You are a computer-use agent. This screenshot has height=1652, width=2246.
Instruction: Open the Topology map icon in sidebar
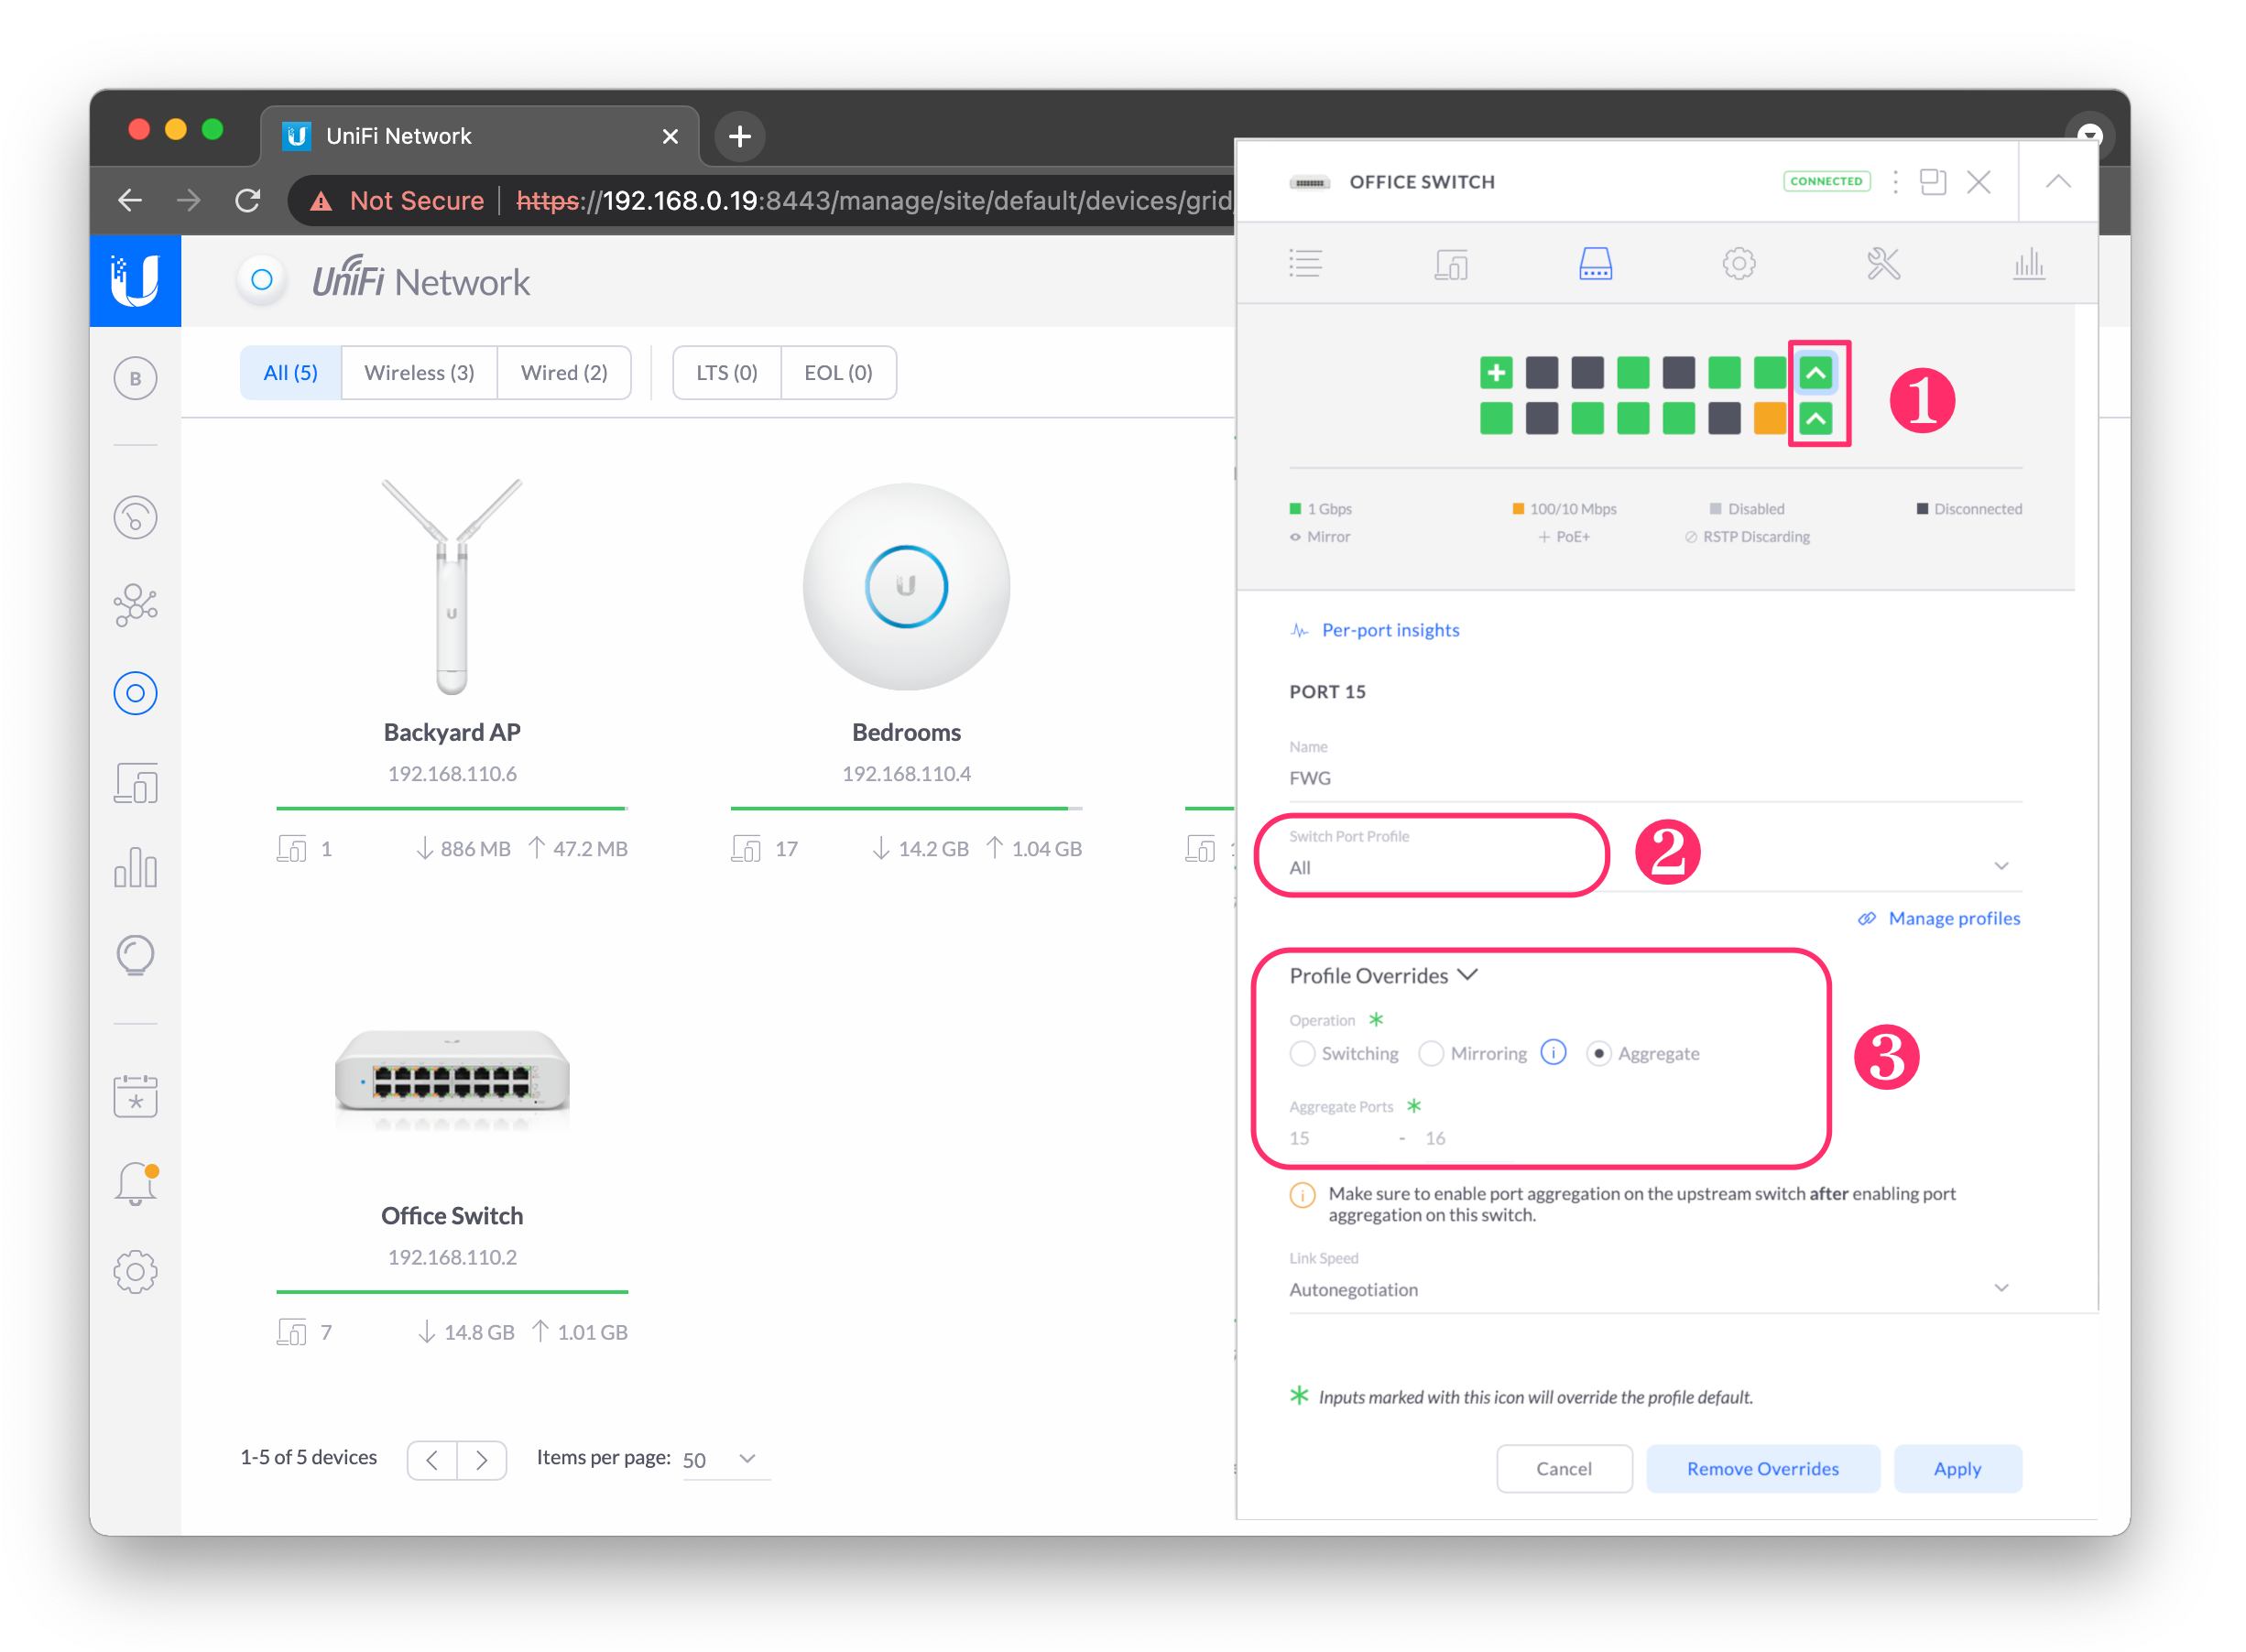135,605
